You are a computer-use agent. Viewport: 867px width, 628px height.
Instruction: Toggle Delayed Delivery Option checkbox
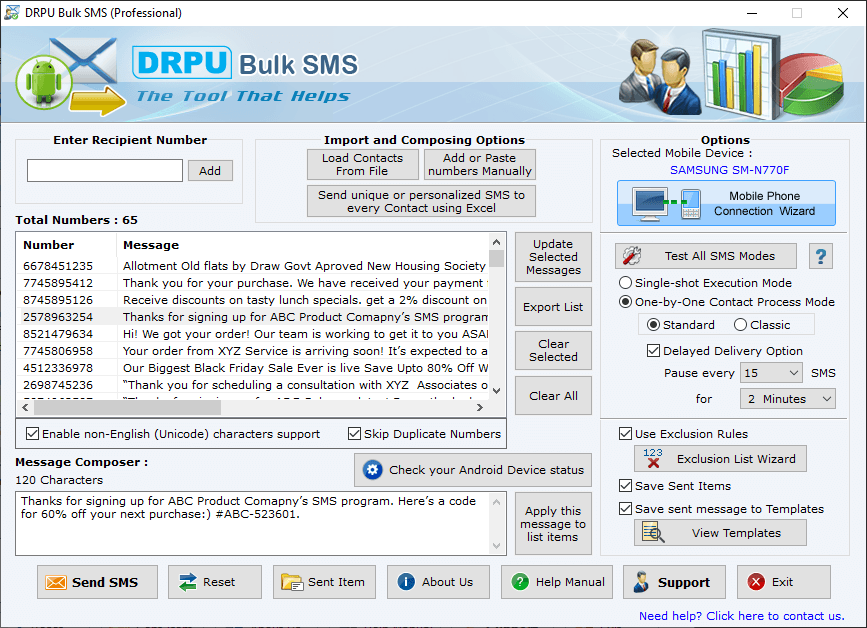click(x=653, y=350)
